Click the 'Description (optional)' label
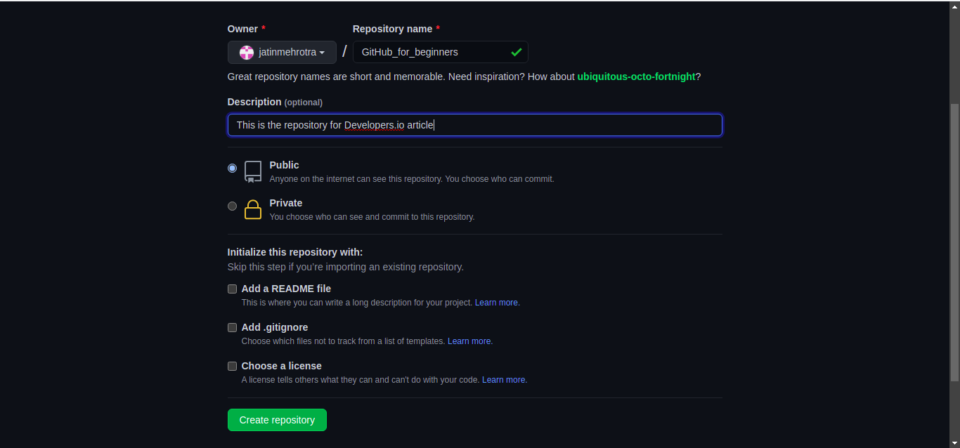The image size is (960, 448). (x=275, y=102)
